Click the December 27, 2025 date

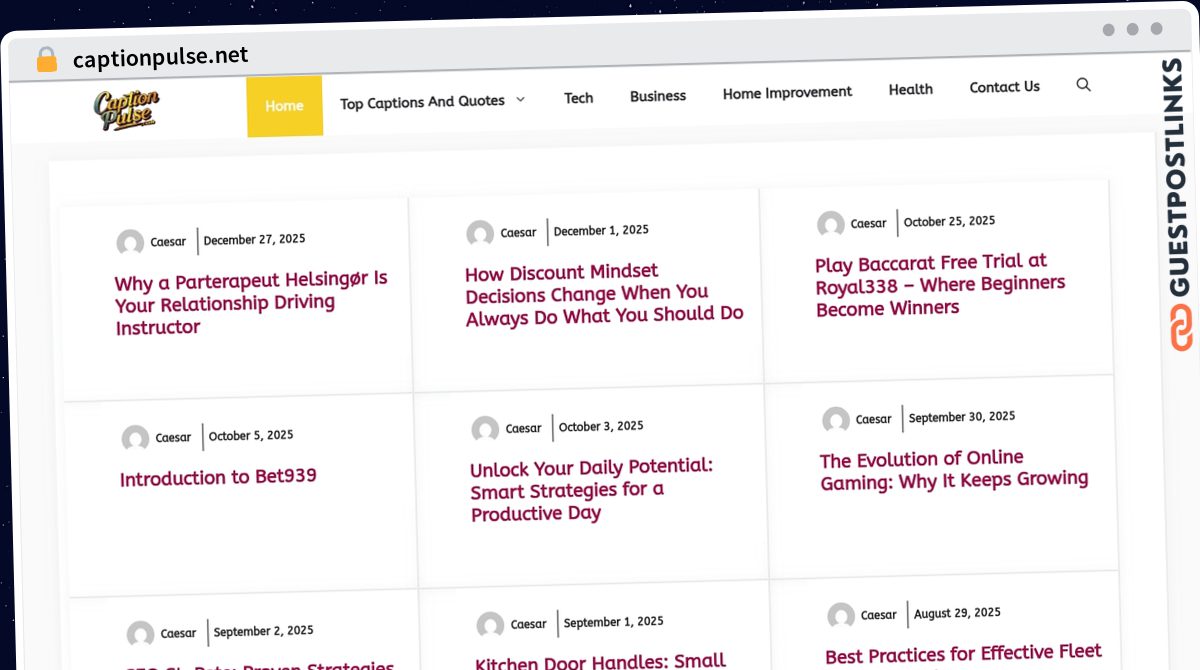(254, 240)
